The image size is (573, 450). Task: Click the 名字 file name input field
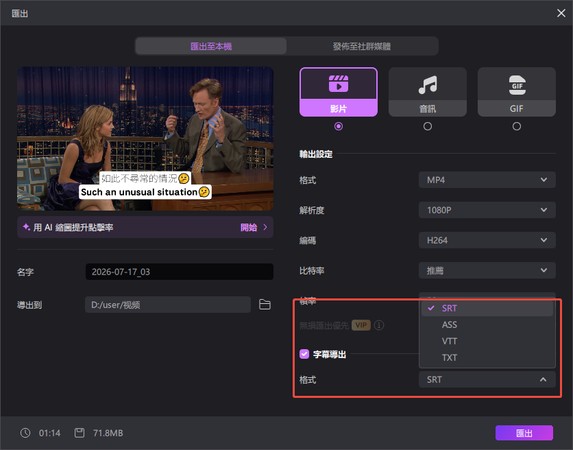tap(179, 272)
